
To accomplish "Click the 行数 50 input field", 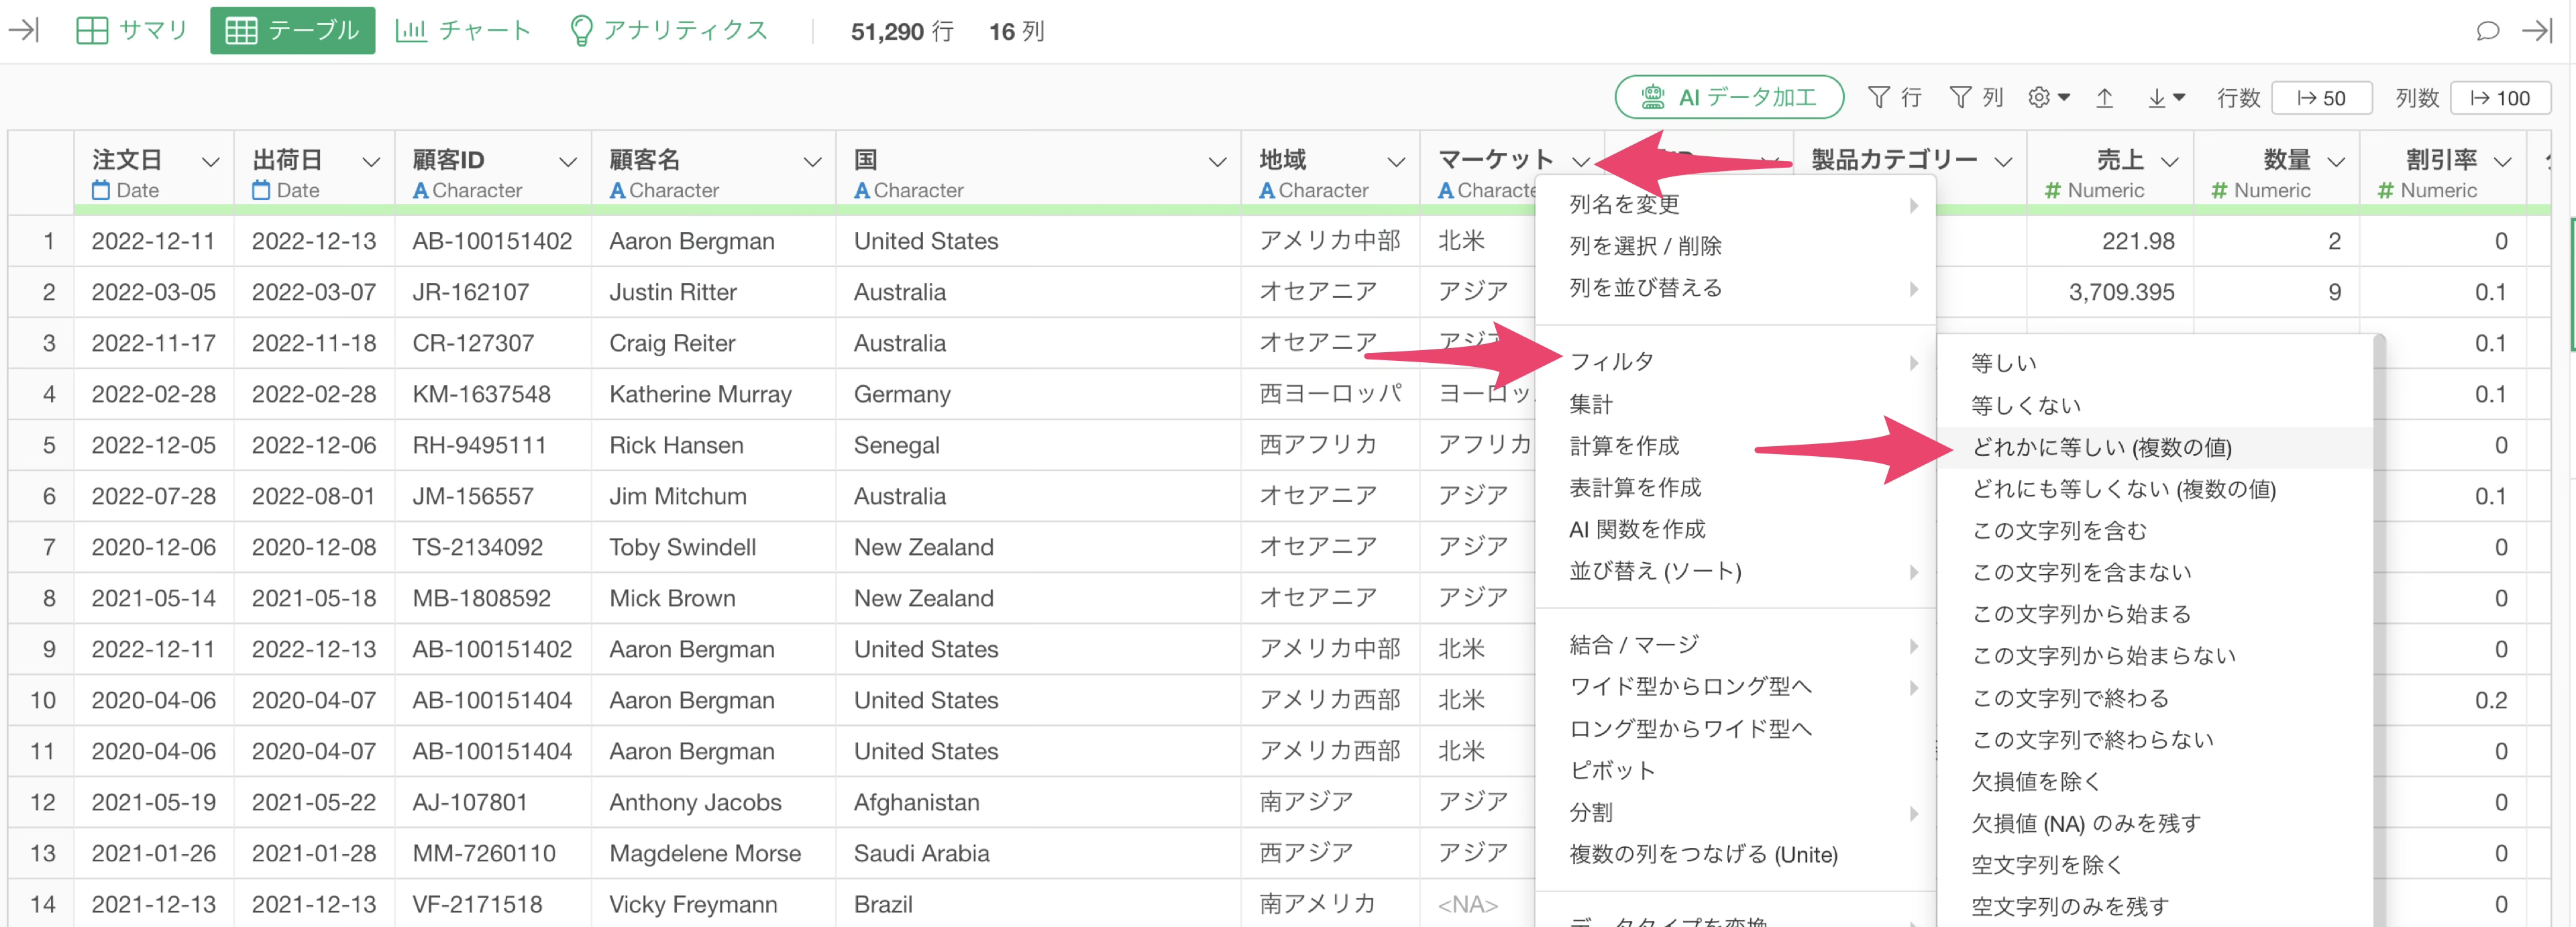I will coord(2321,98).
